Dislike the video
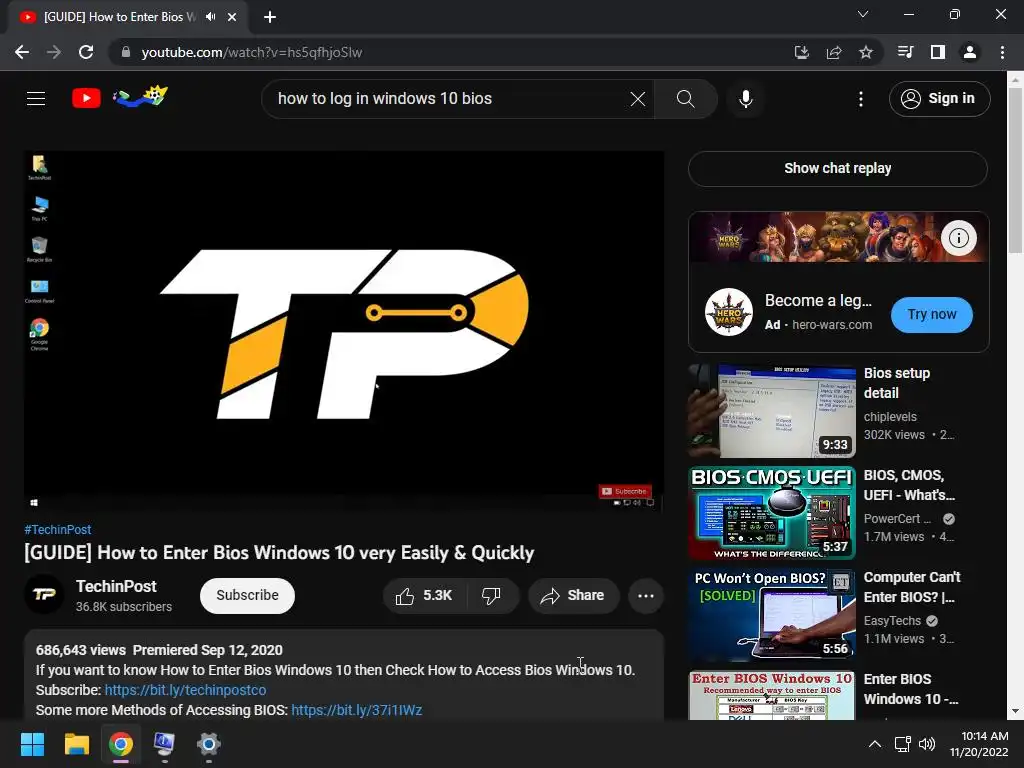 tap(491, 596)
